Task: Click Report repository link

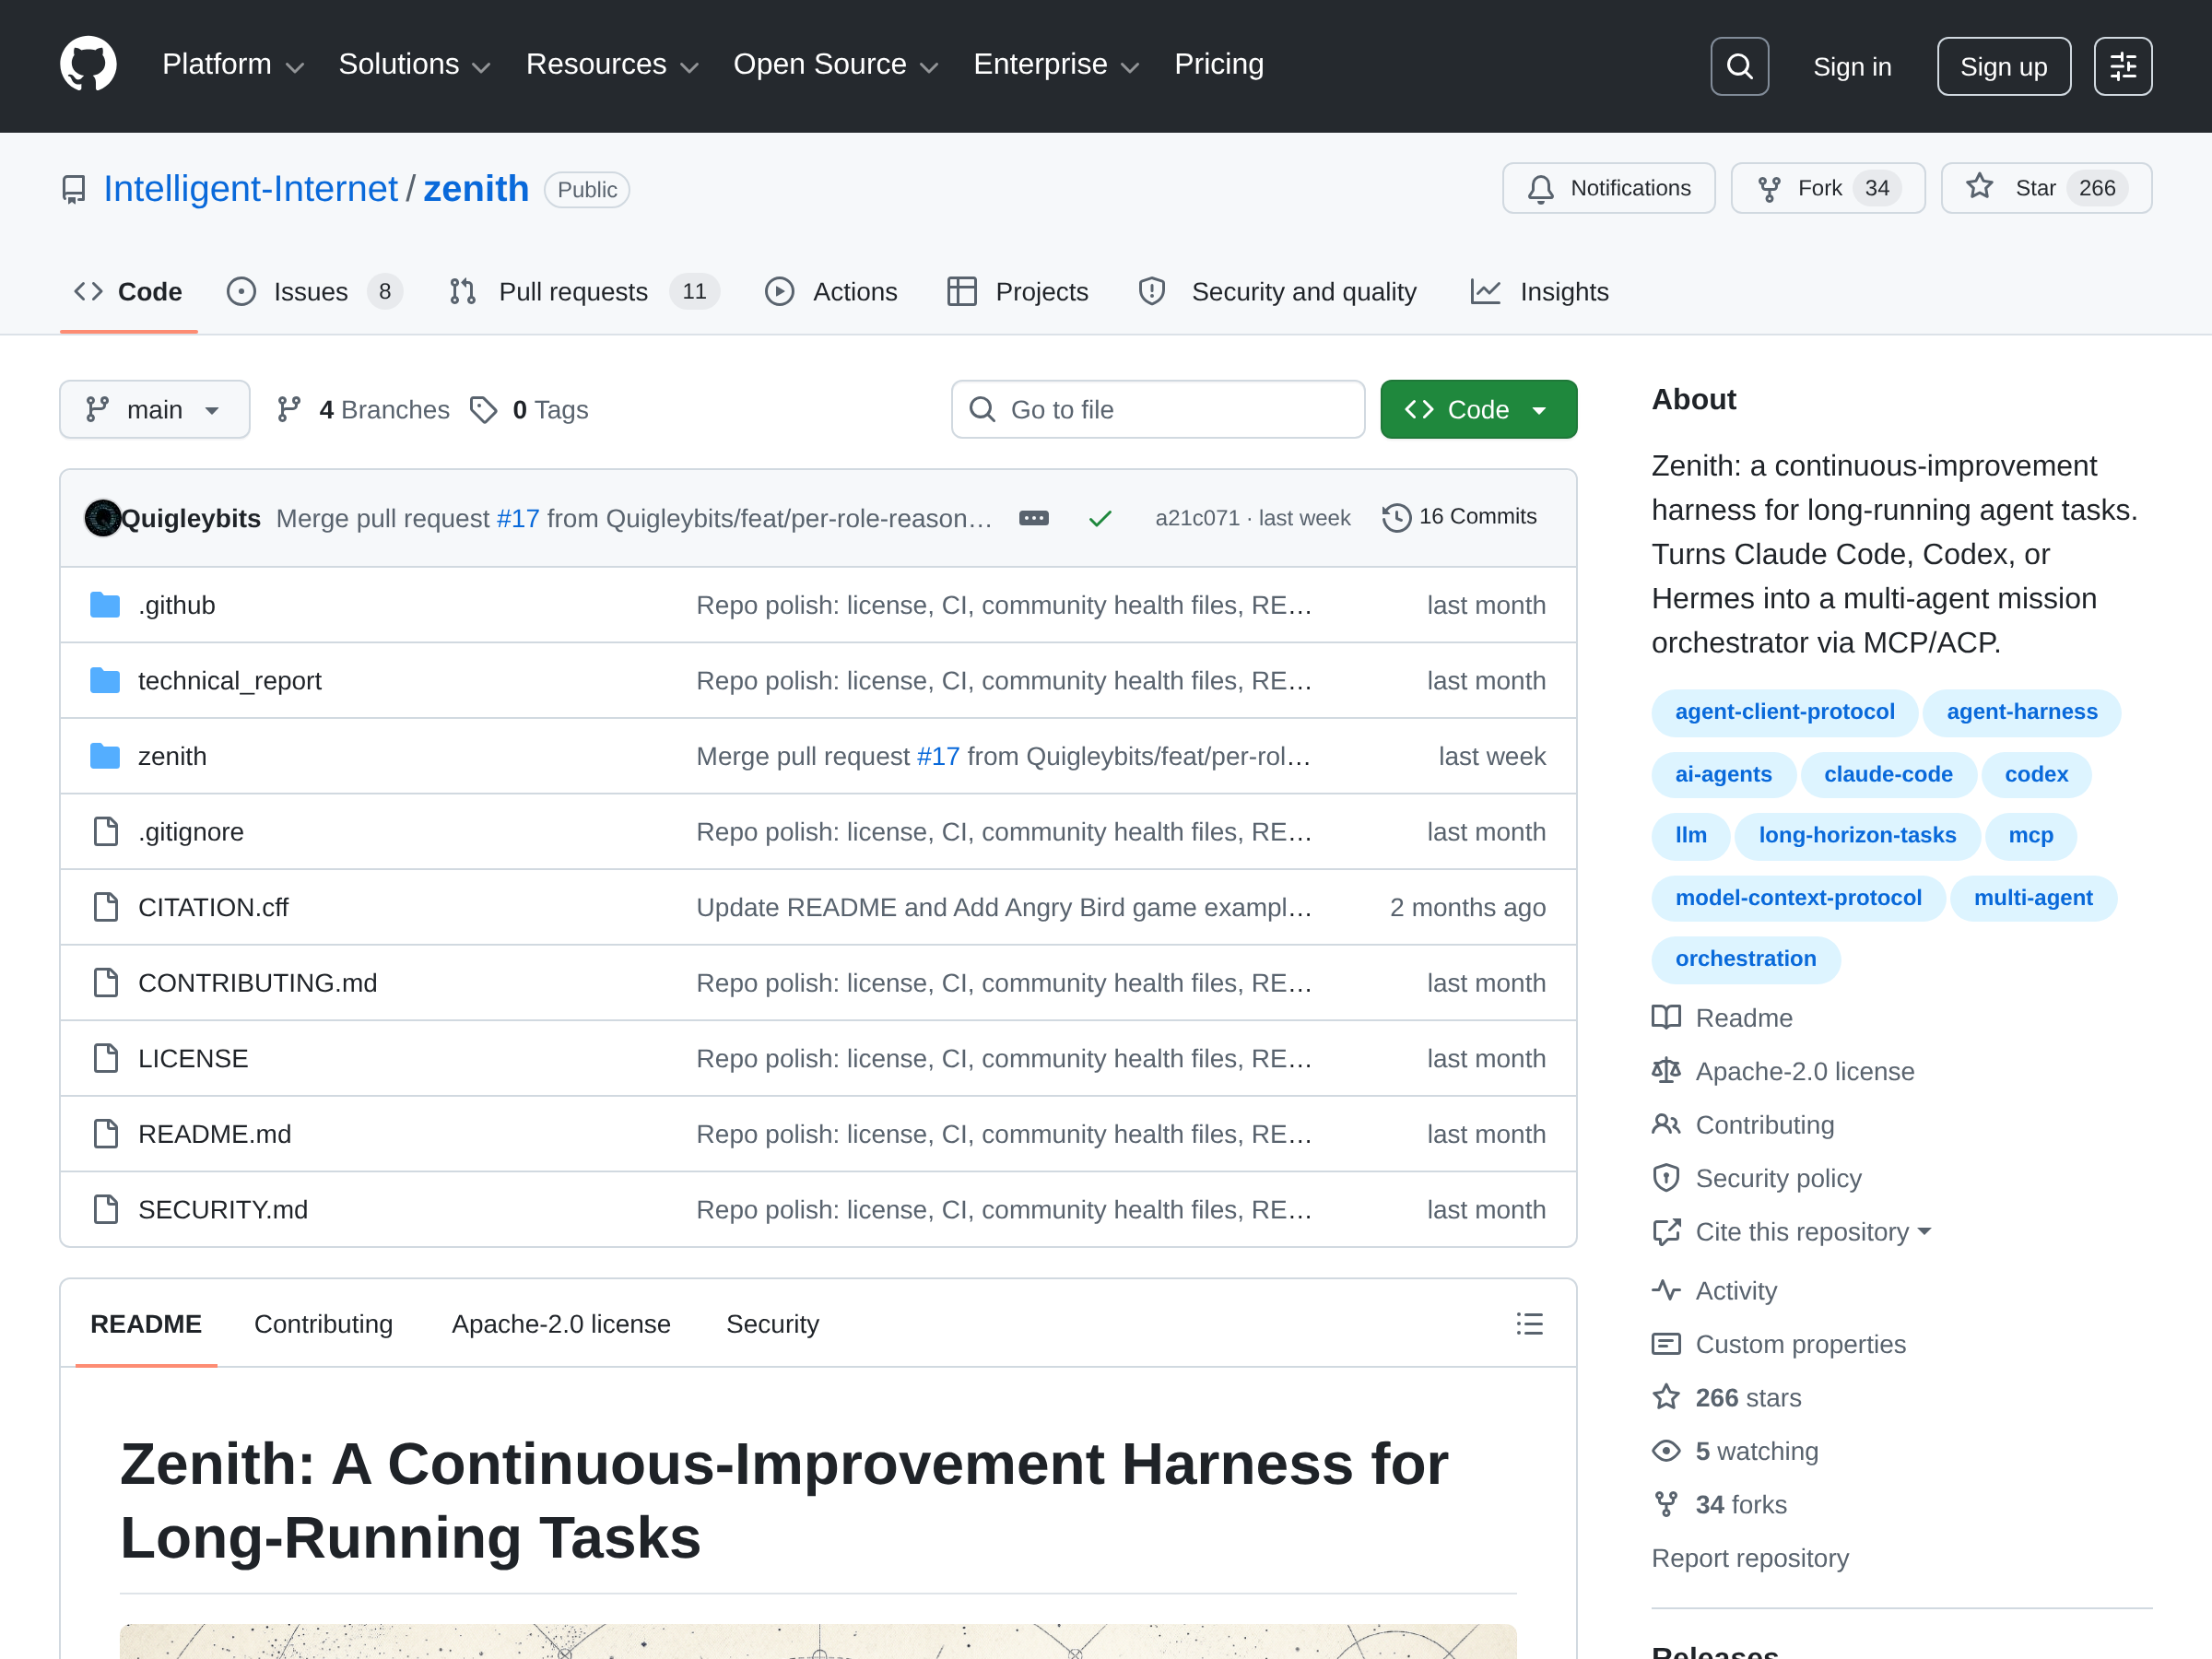Action: pos(1750,1558)
